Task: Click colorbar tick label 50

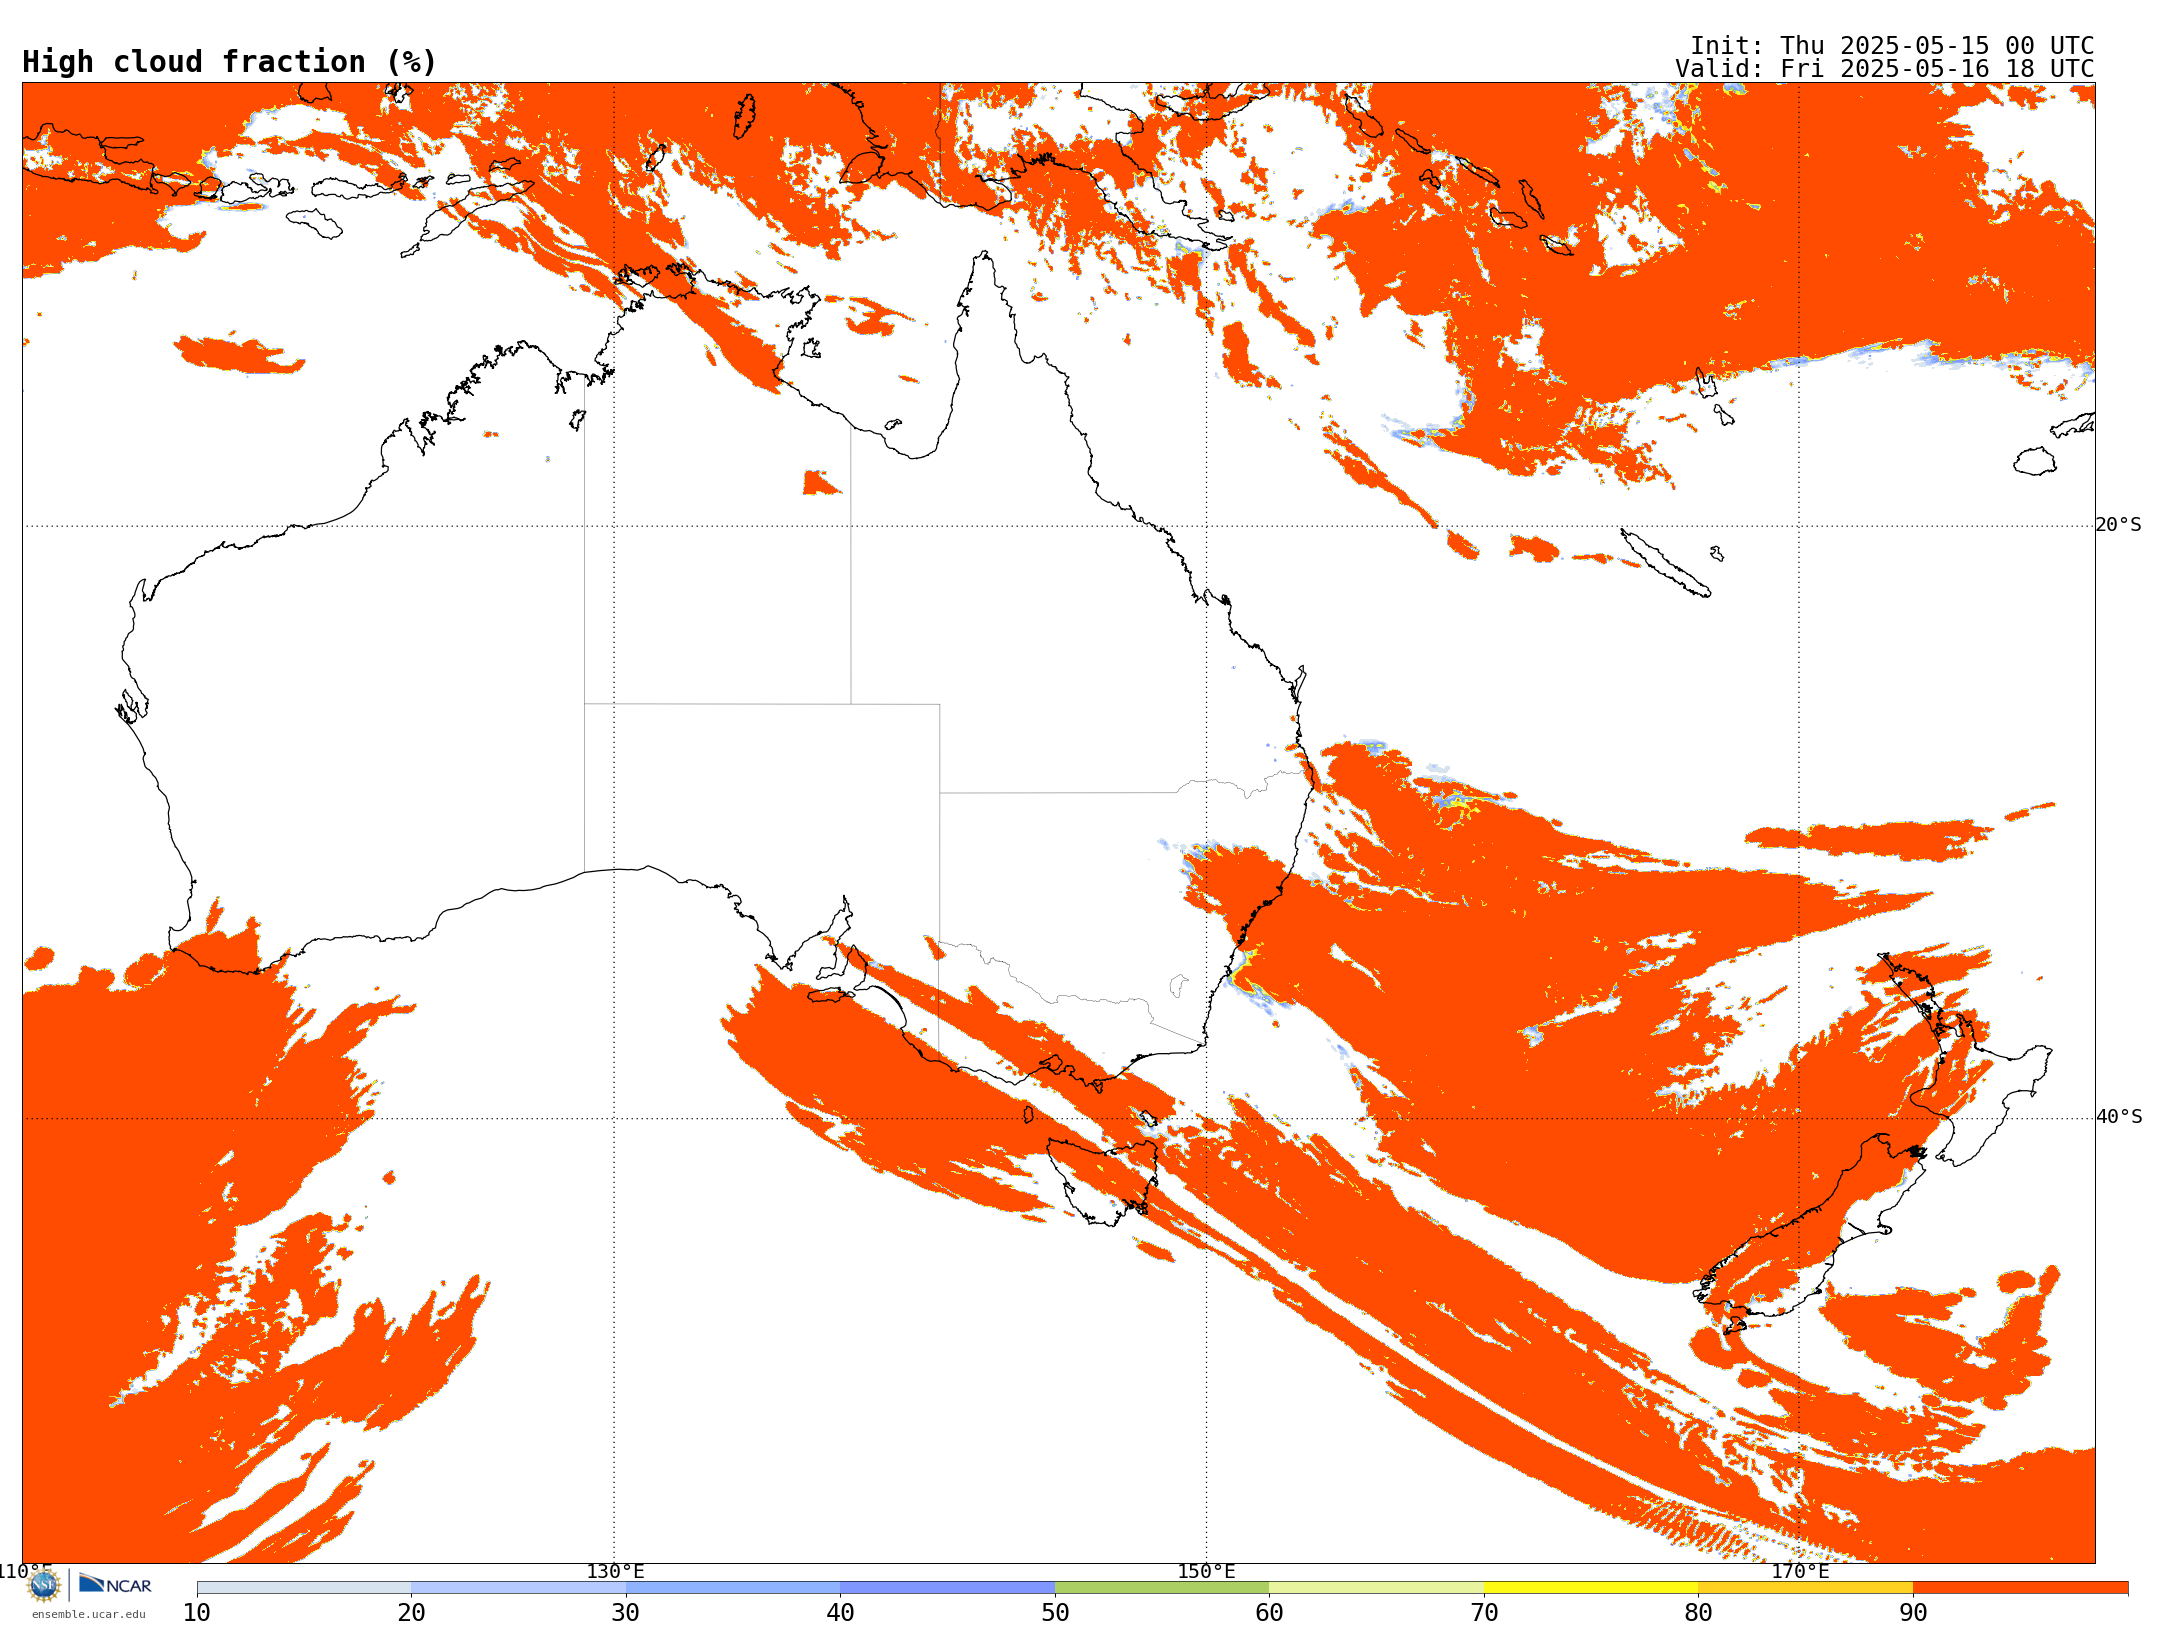Action: 1055,1612
